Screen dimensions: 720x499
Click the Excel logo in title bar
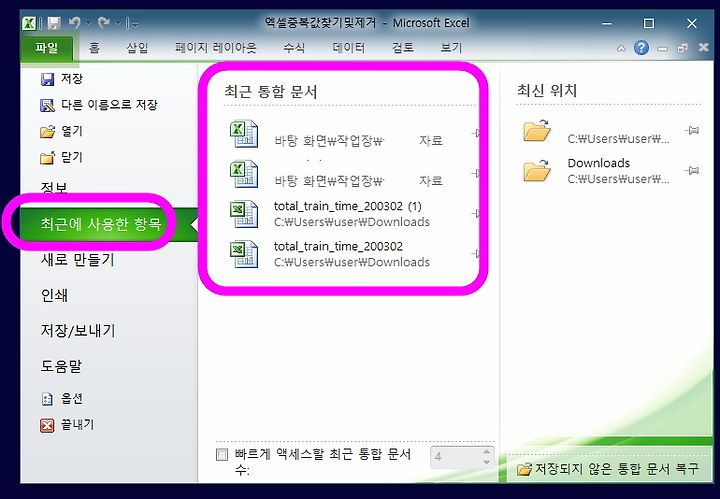pyautogui.click(x=29, y=23)
